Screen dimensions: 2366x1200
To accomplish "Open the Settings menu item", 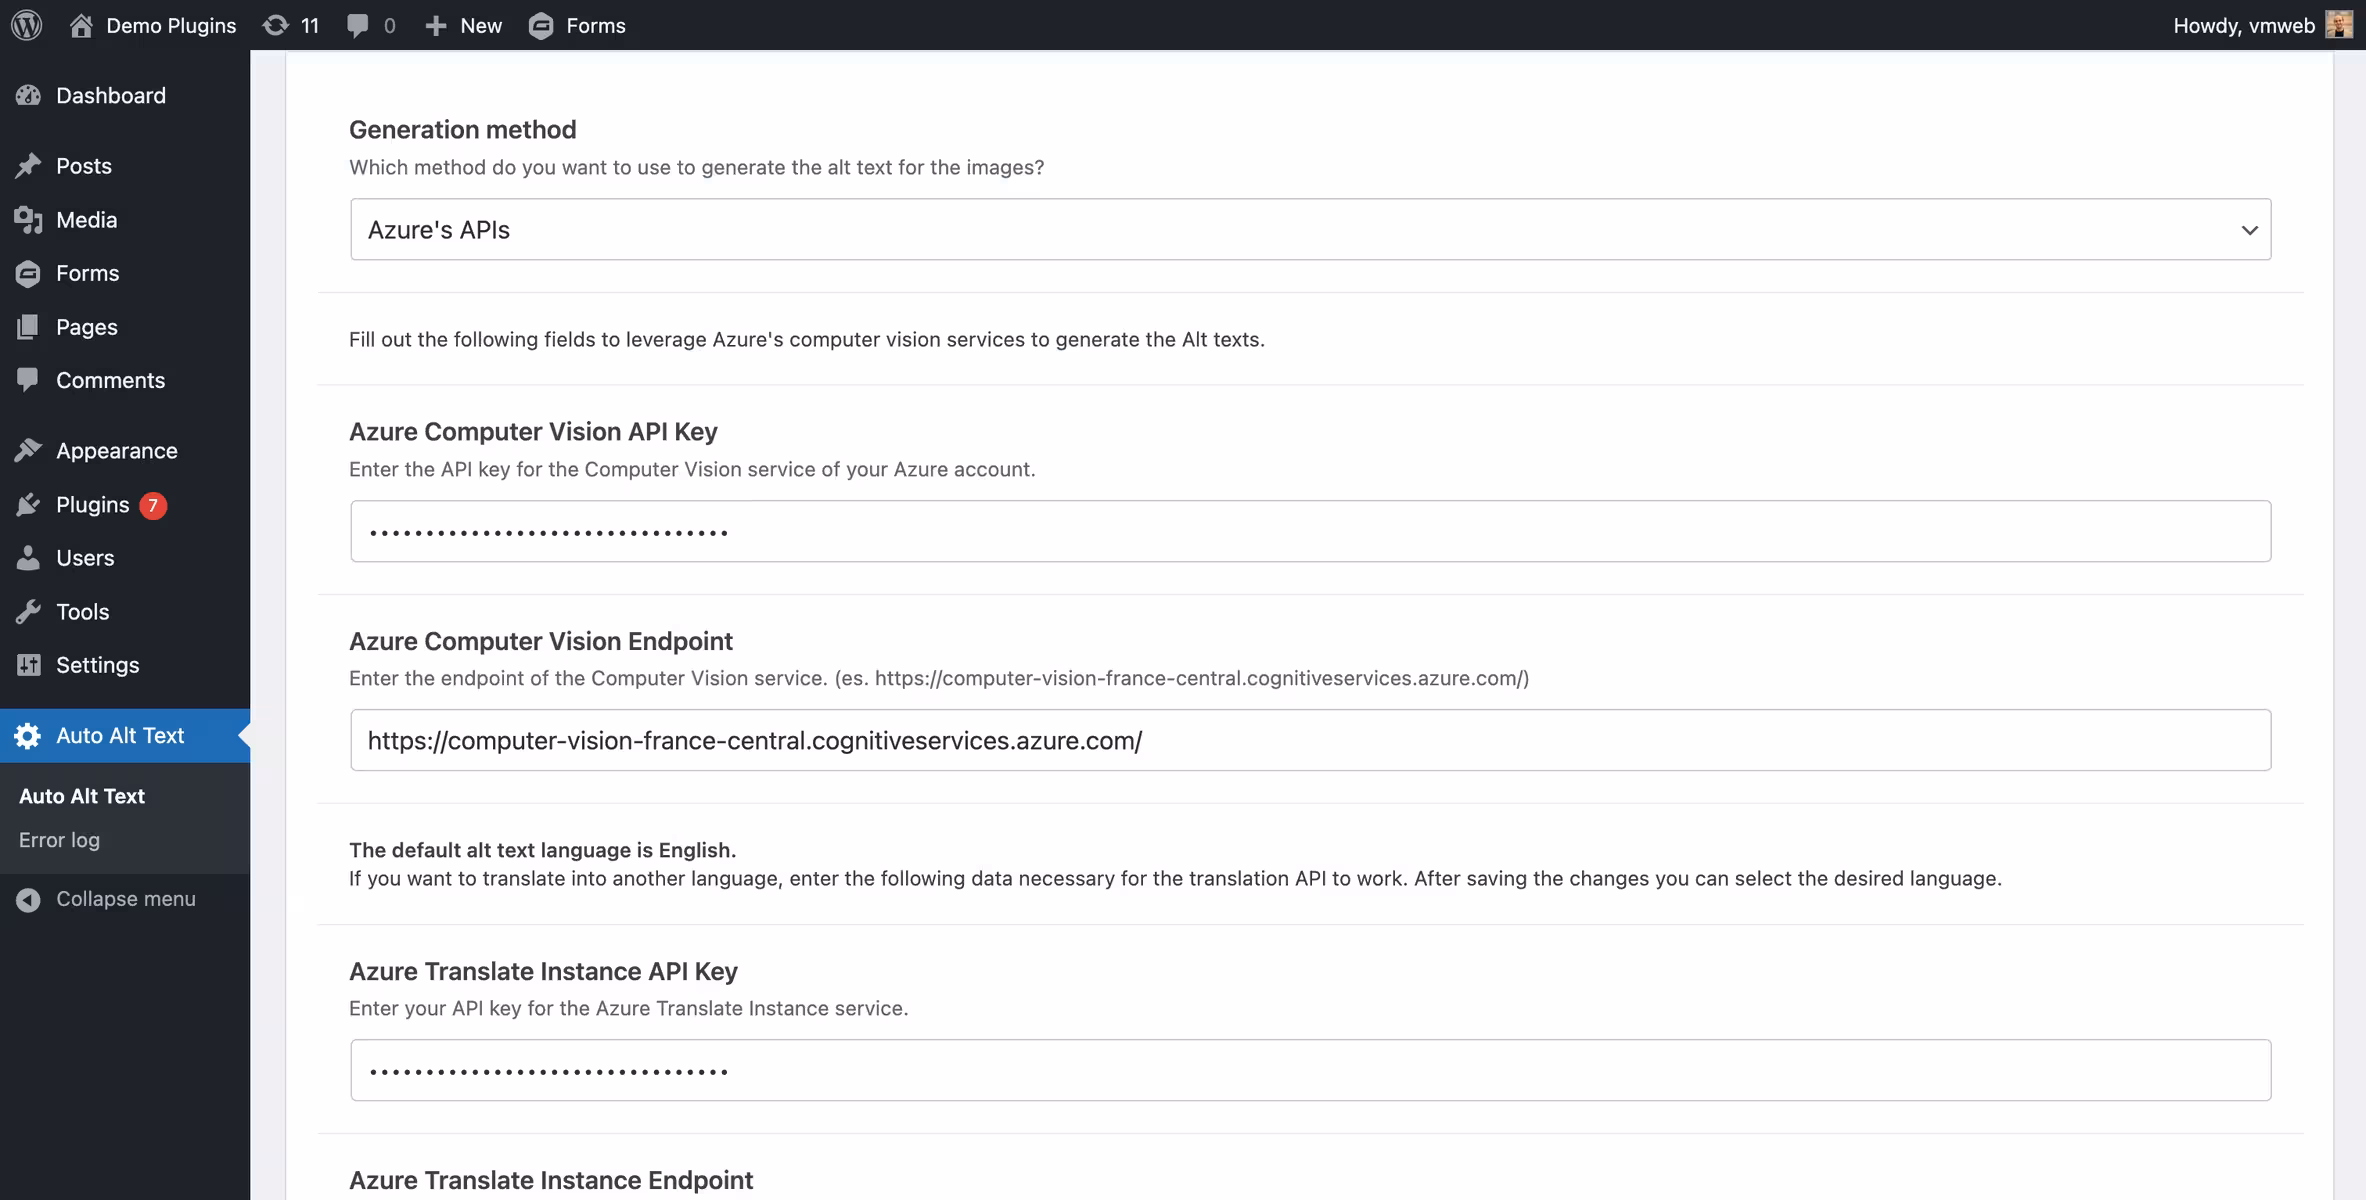I will 125,665.
